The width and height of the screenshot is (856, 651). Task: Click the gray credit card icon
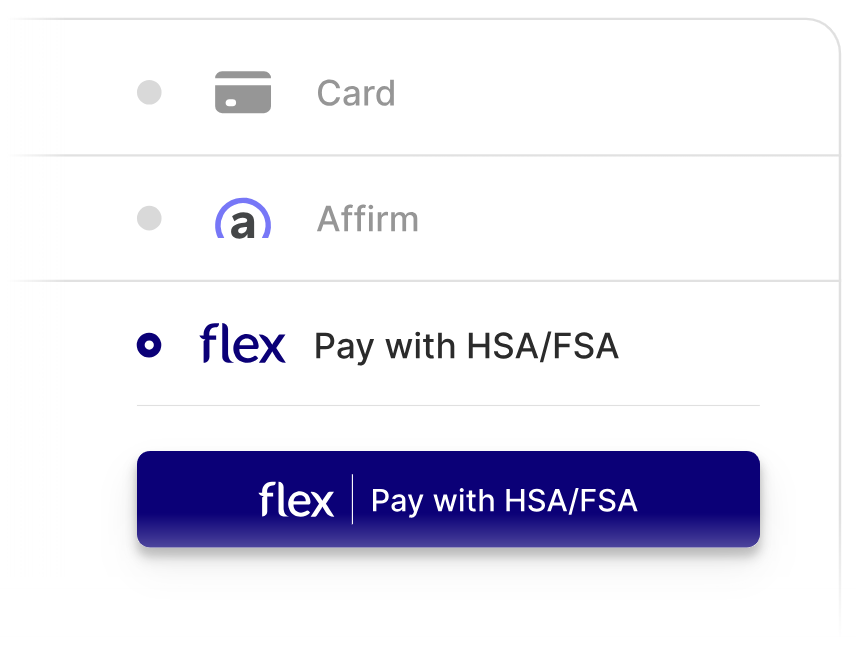pyautogui.click(x=243, y=93)
